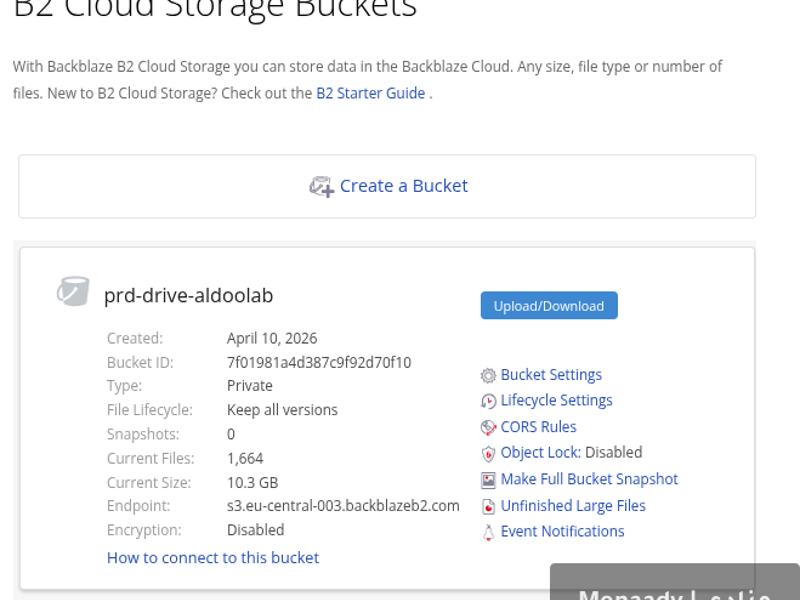800x600 pixels.
Task: Click the Unfinished Large Files document icon
Action: pyautogui.click(x=488, y=507)
